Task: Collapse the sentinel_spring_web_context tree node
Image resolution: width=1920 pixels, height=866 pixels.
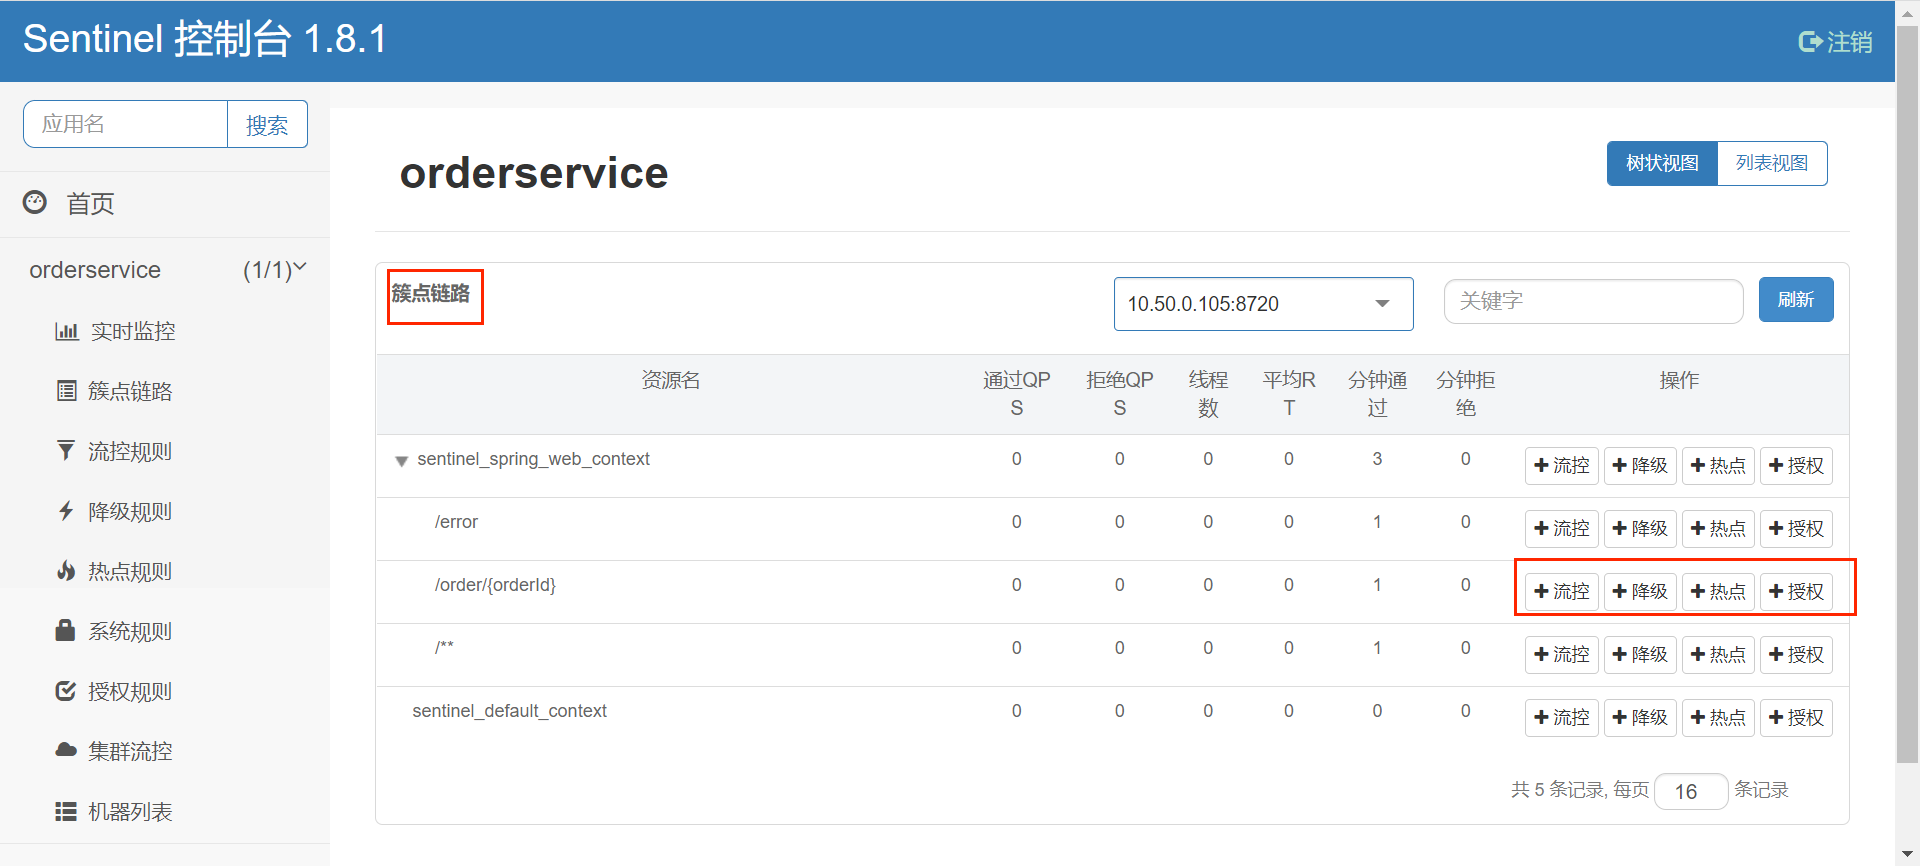Action: point(401,461)
